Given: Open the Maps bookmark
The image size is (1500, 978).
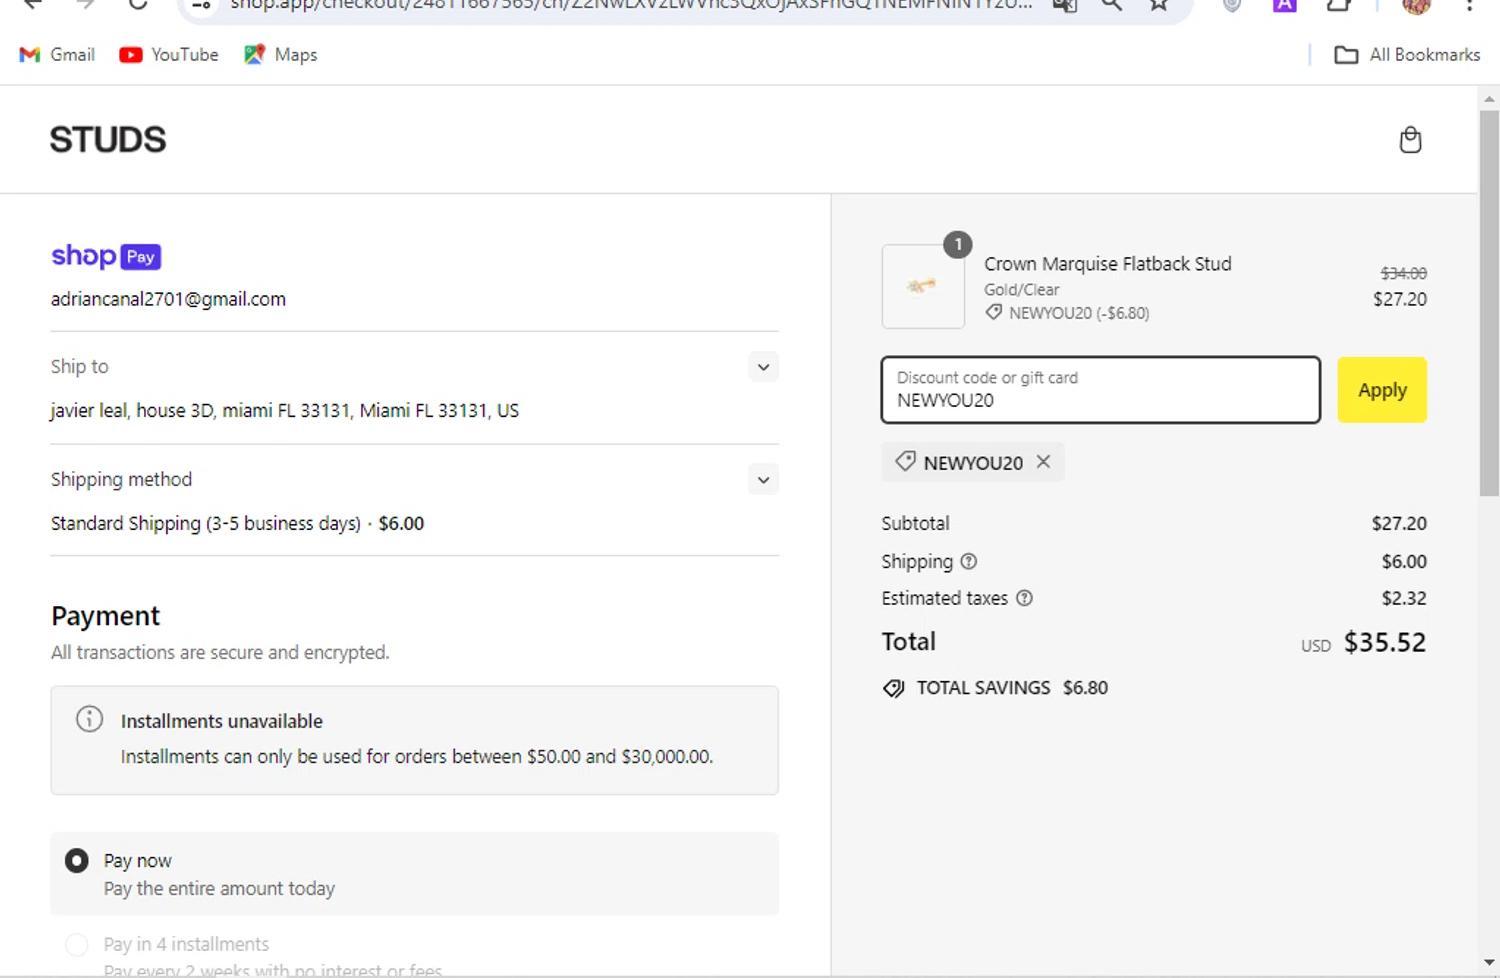Looking at the screenshot, I should pos(280,55).
